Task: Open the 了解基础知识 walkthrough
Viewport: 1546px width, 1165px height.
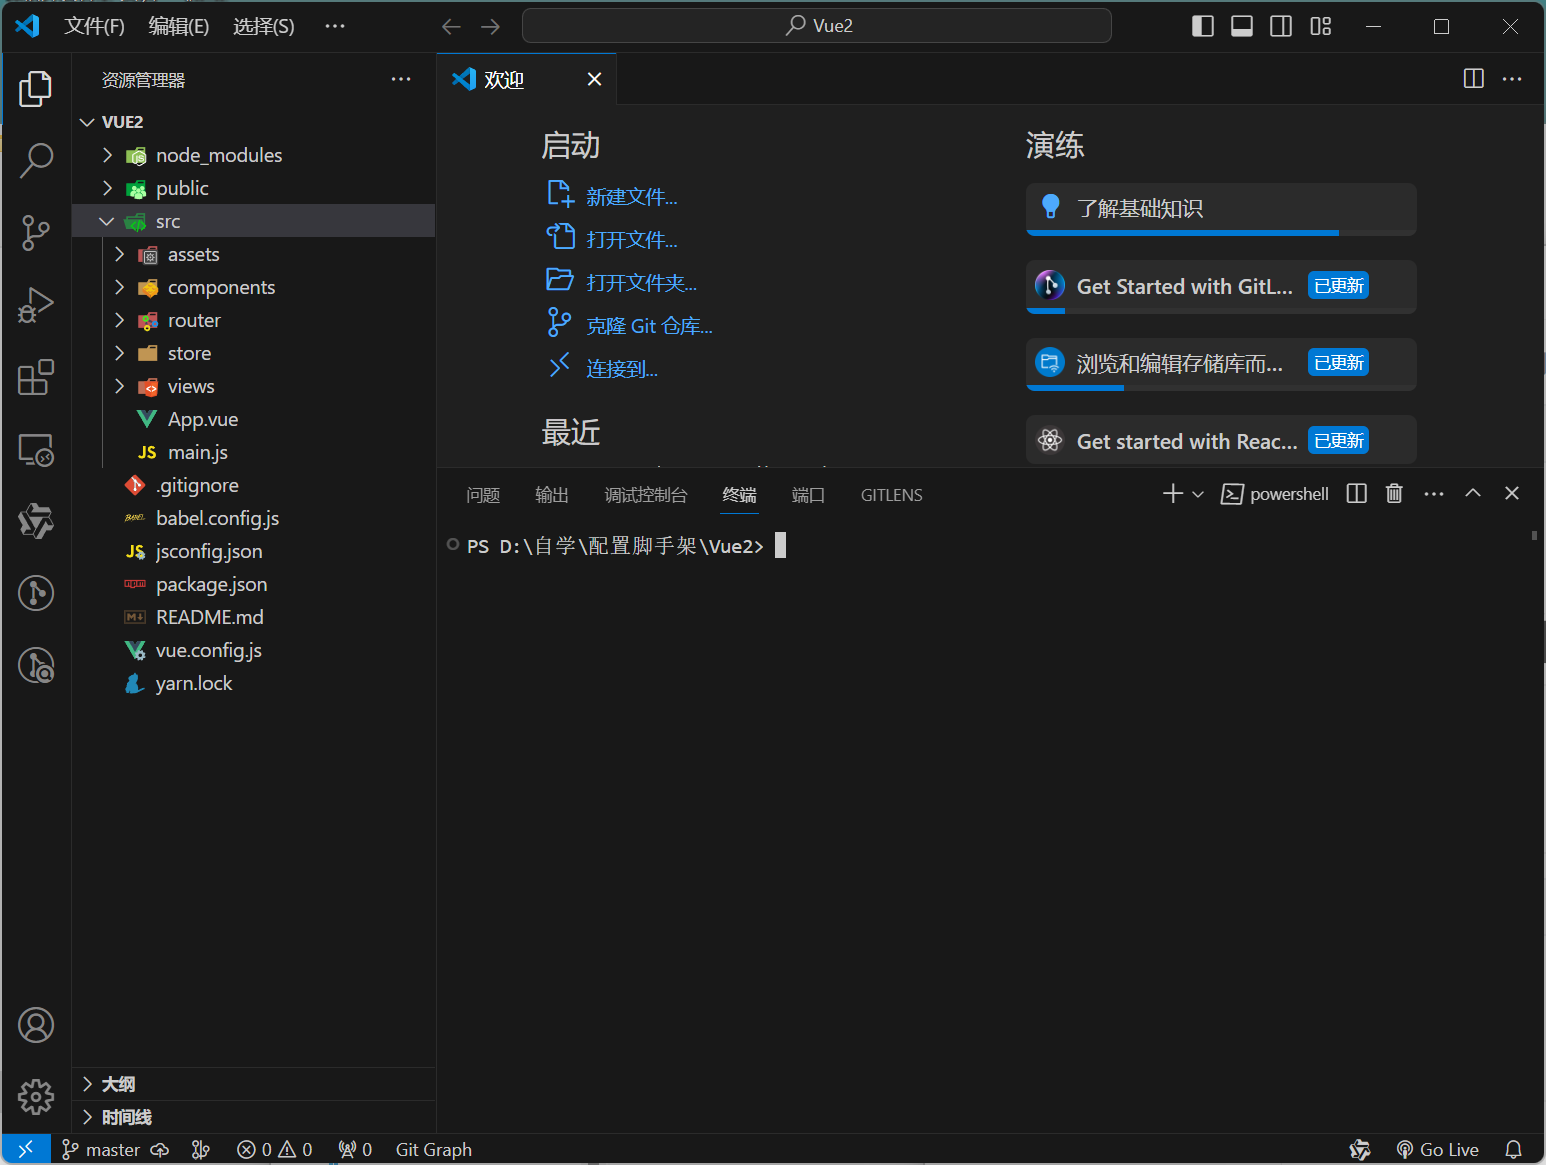Action: pyautogui.click(x=1221, y=209)
